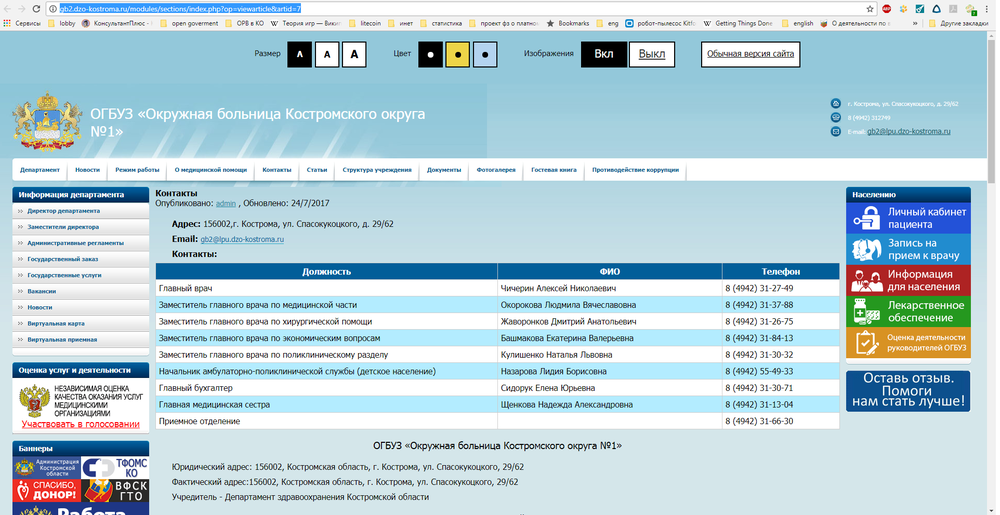Open Администрация Костромской области banner
Viewport: 1000px width, 515px height.
[x=47, y=468]
